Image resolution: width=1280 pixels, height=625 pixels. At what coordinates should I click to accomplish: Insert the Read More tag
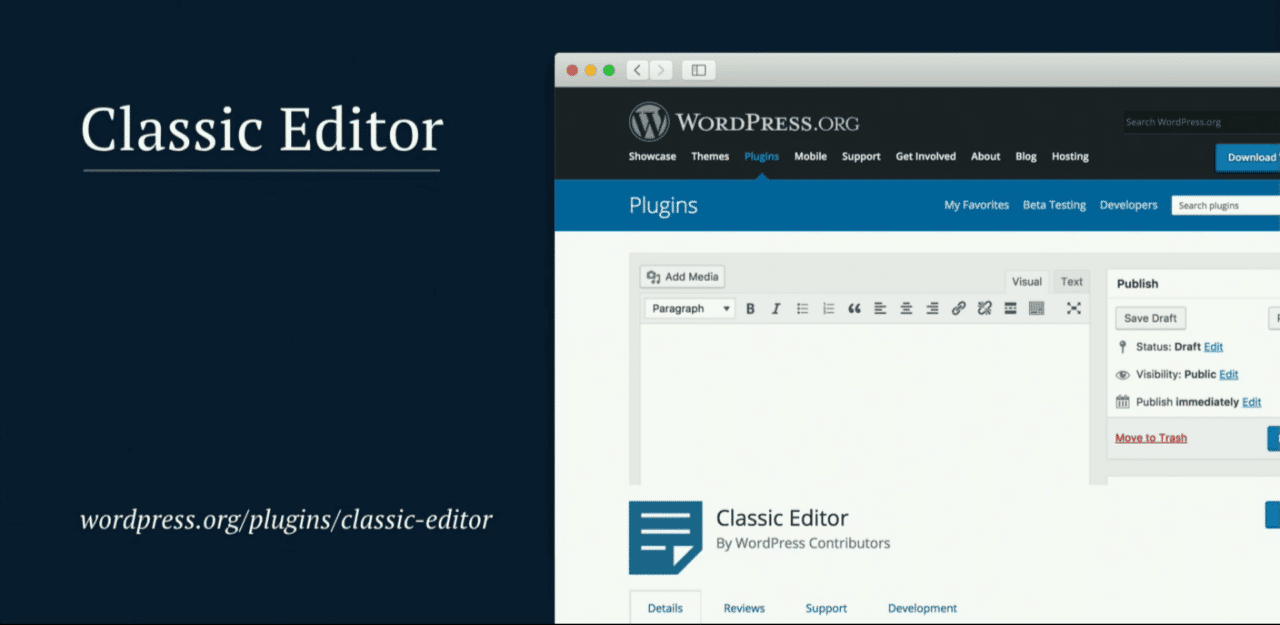(1009, 308)
